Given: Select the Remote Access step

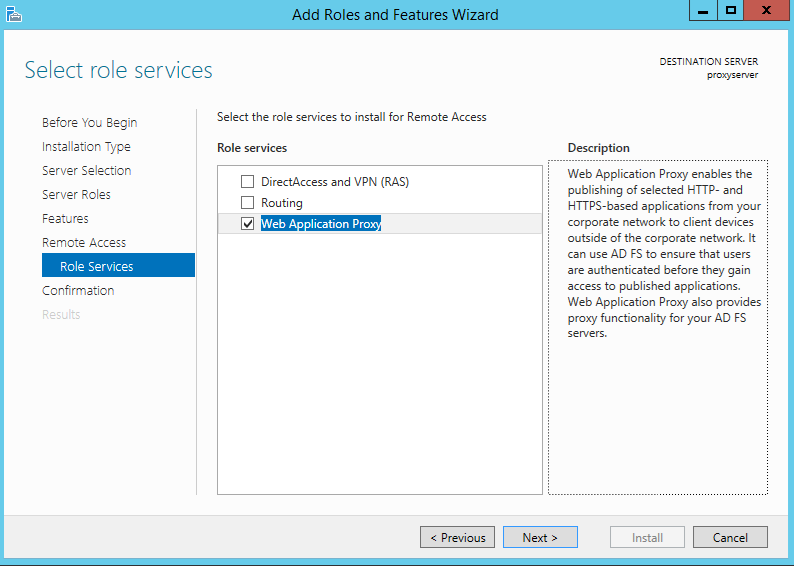Looking at the screenshot, I should (84, 242).
